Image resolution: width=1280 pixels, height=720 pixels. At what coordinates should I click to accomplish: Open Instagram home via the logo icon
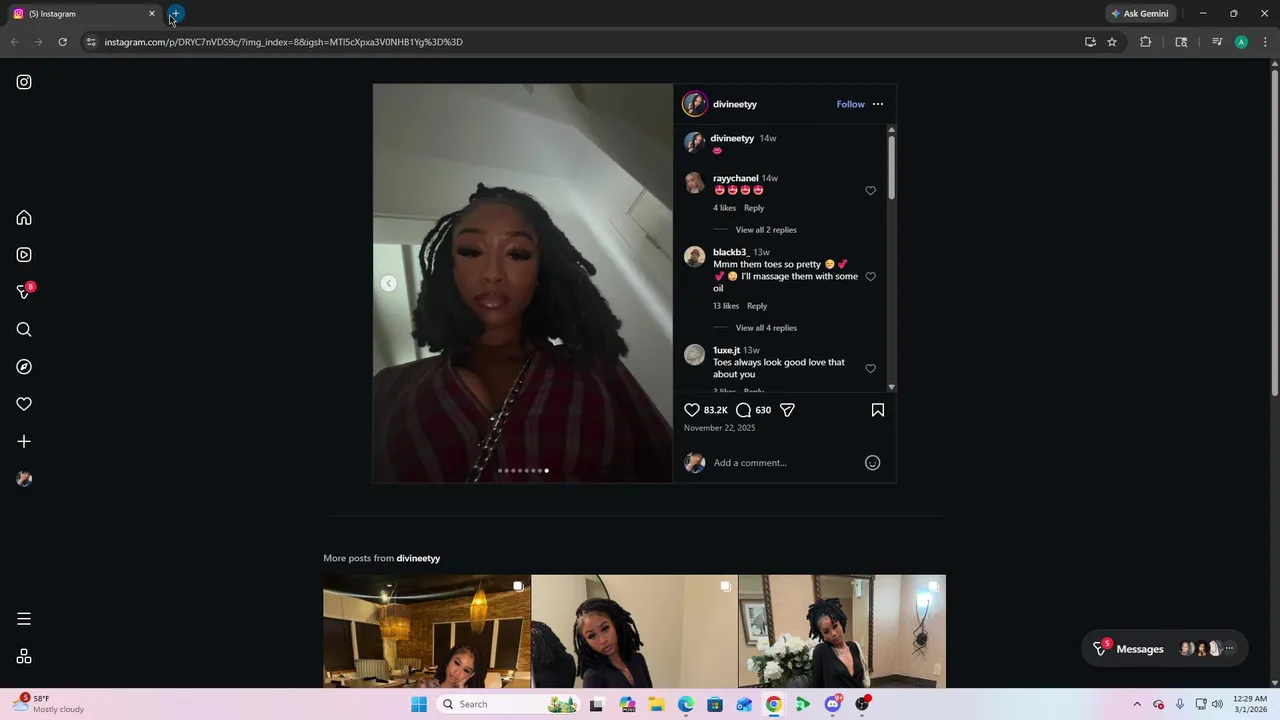coord(24,82)
